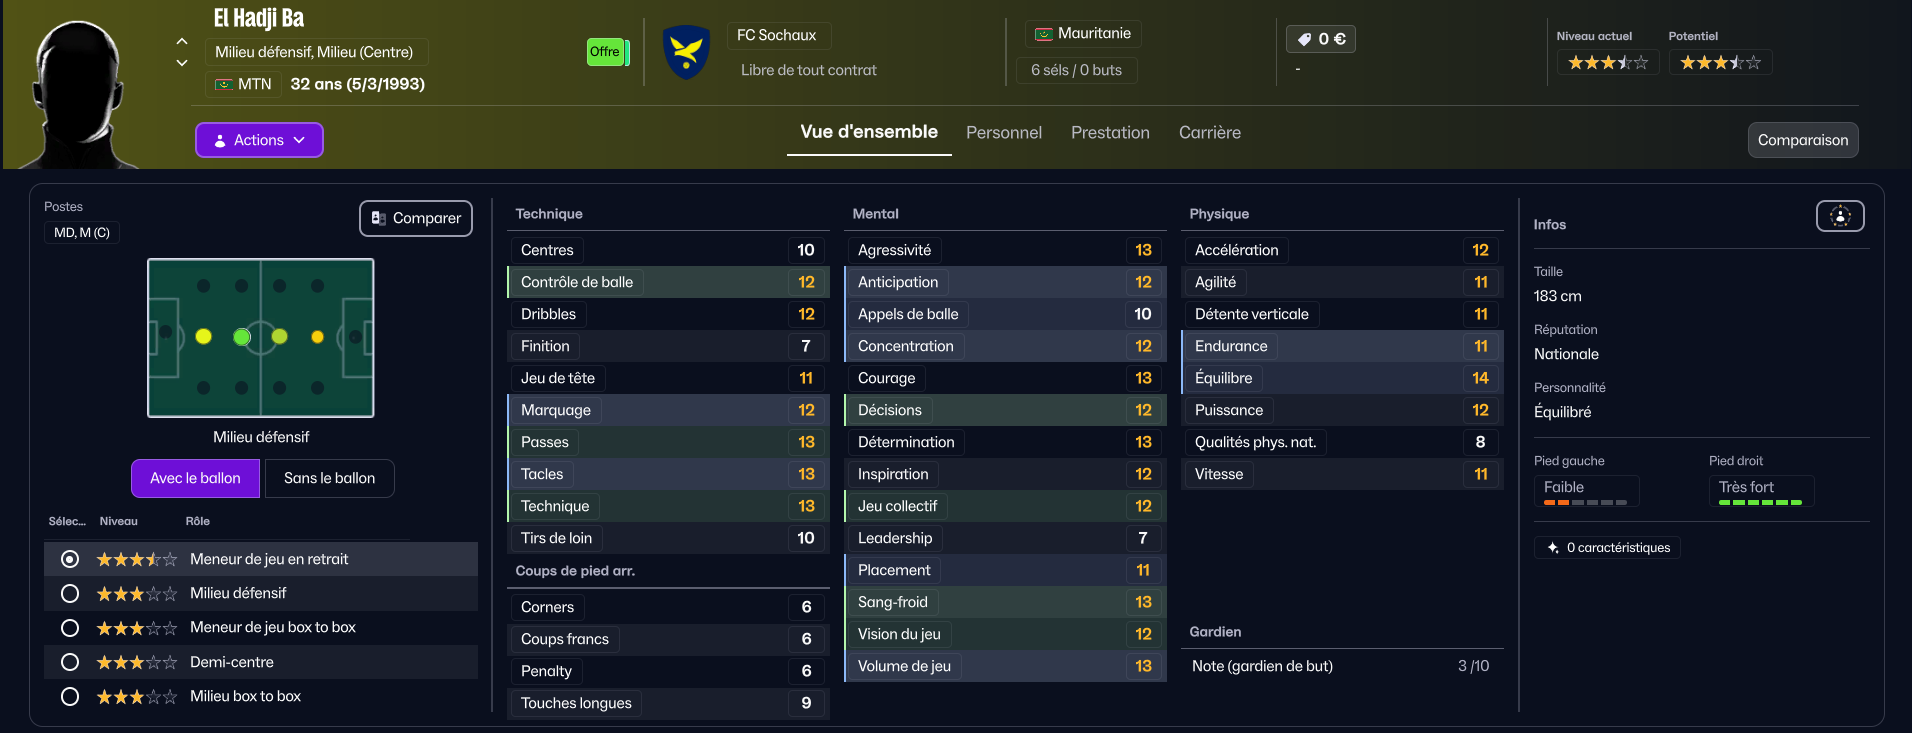Switch to the Personnel tab

[1003, 133]
